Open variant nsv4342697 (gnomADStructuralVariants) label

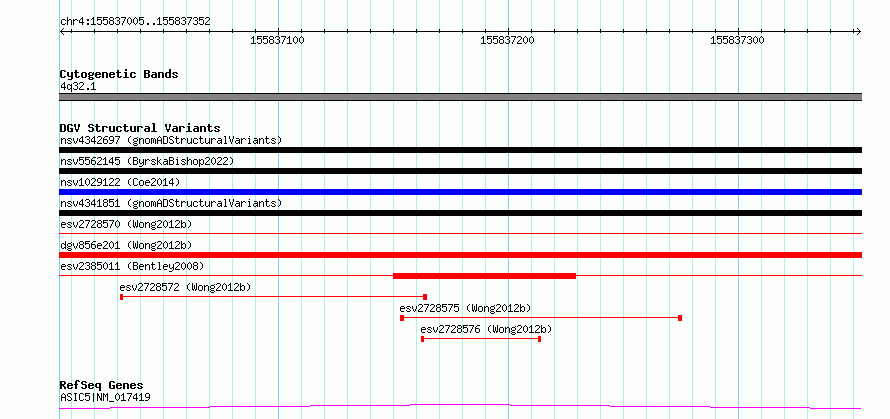(171, 140)
